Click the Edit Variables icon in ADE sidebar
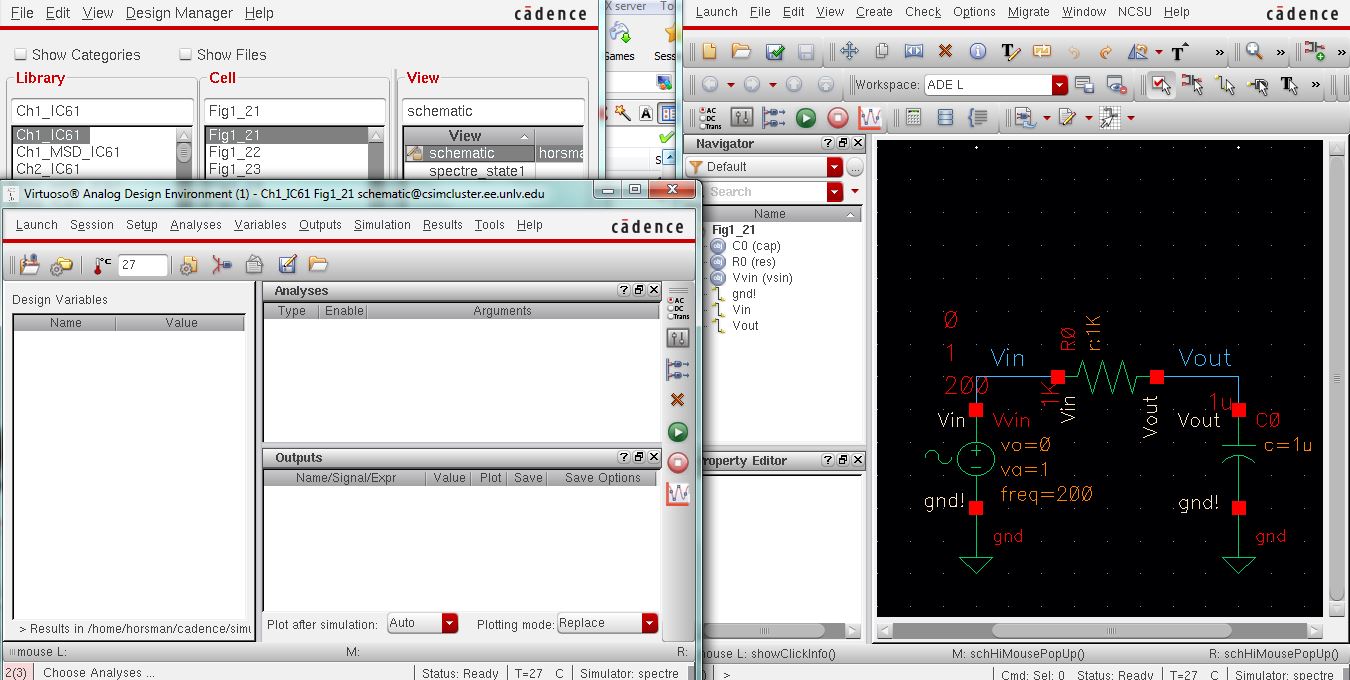The height and width of the screenshot is (680, 1350). pos(678,338)
